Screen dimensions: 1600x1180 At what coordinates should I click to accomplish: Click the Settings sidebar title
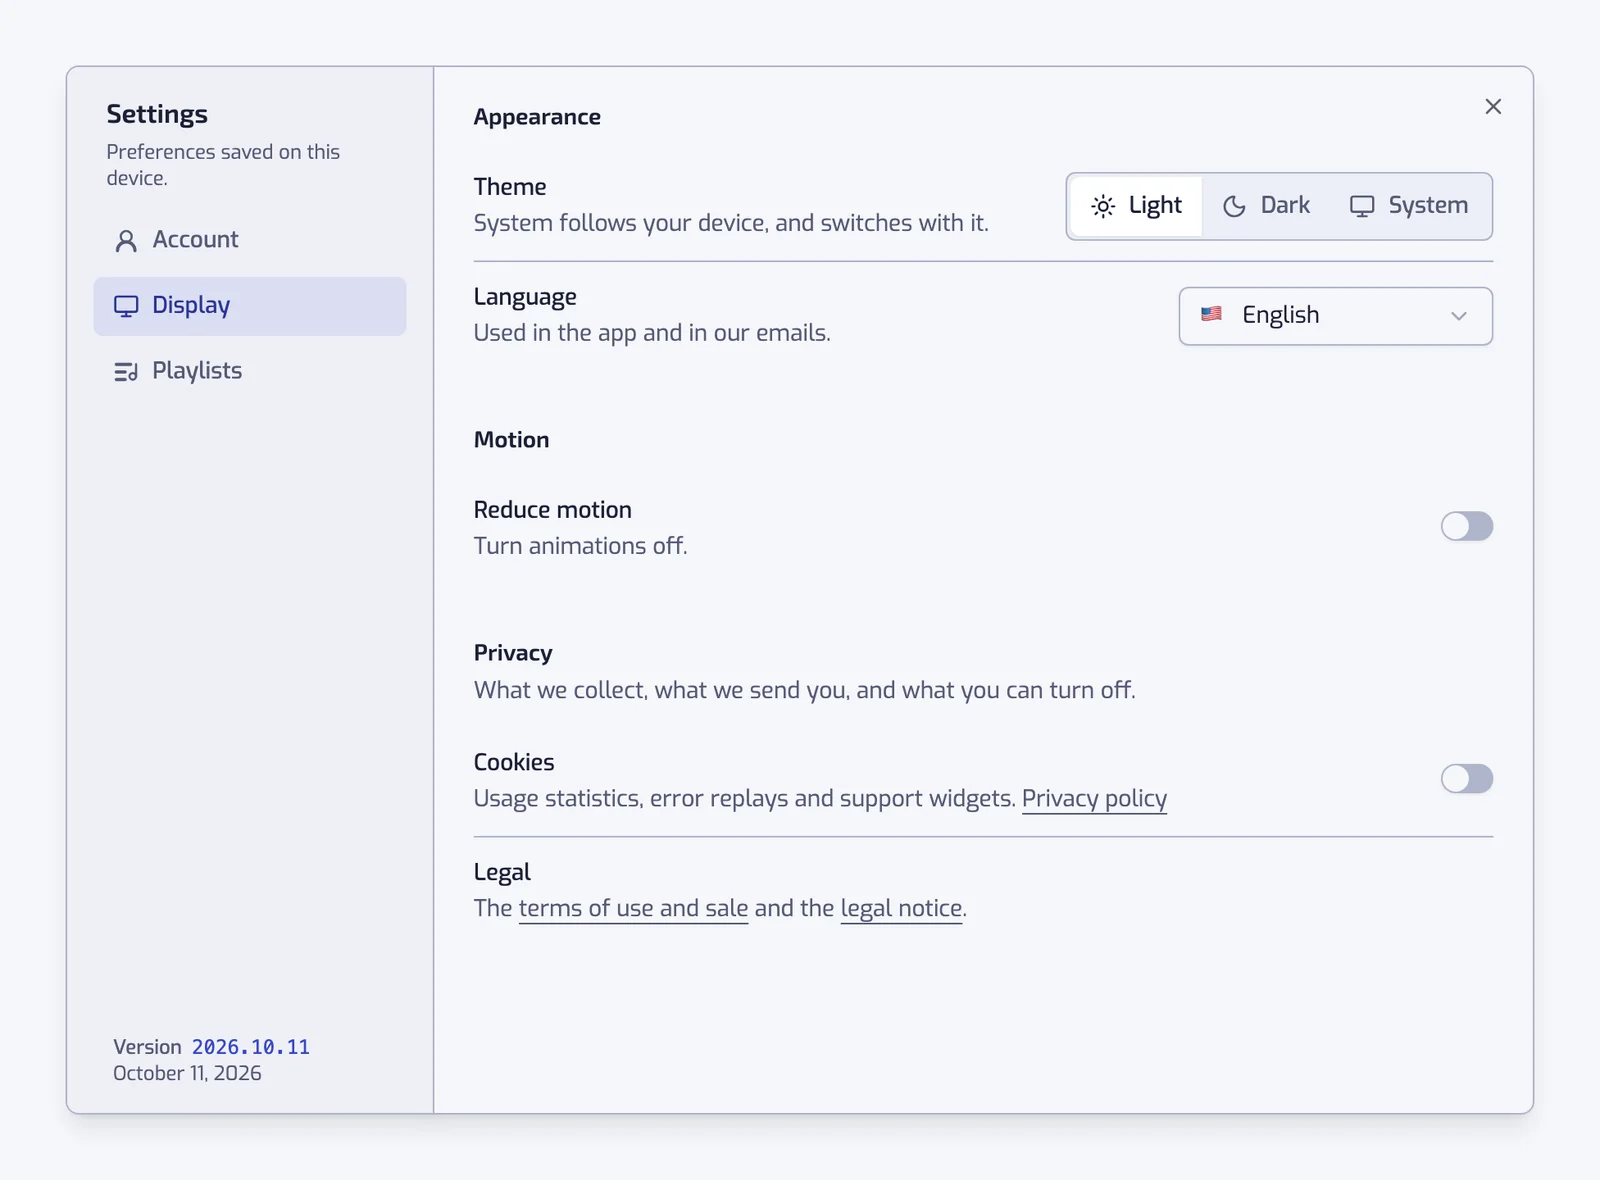tap(157, 114)
